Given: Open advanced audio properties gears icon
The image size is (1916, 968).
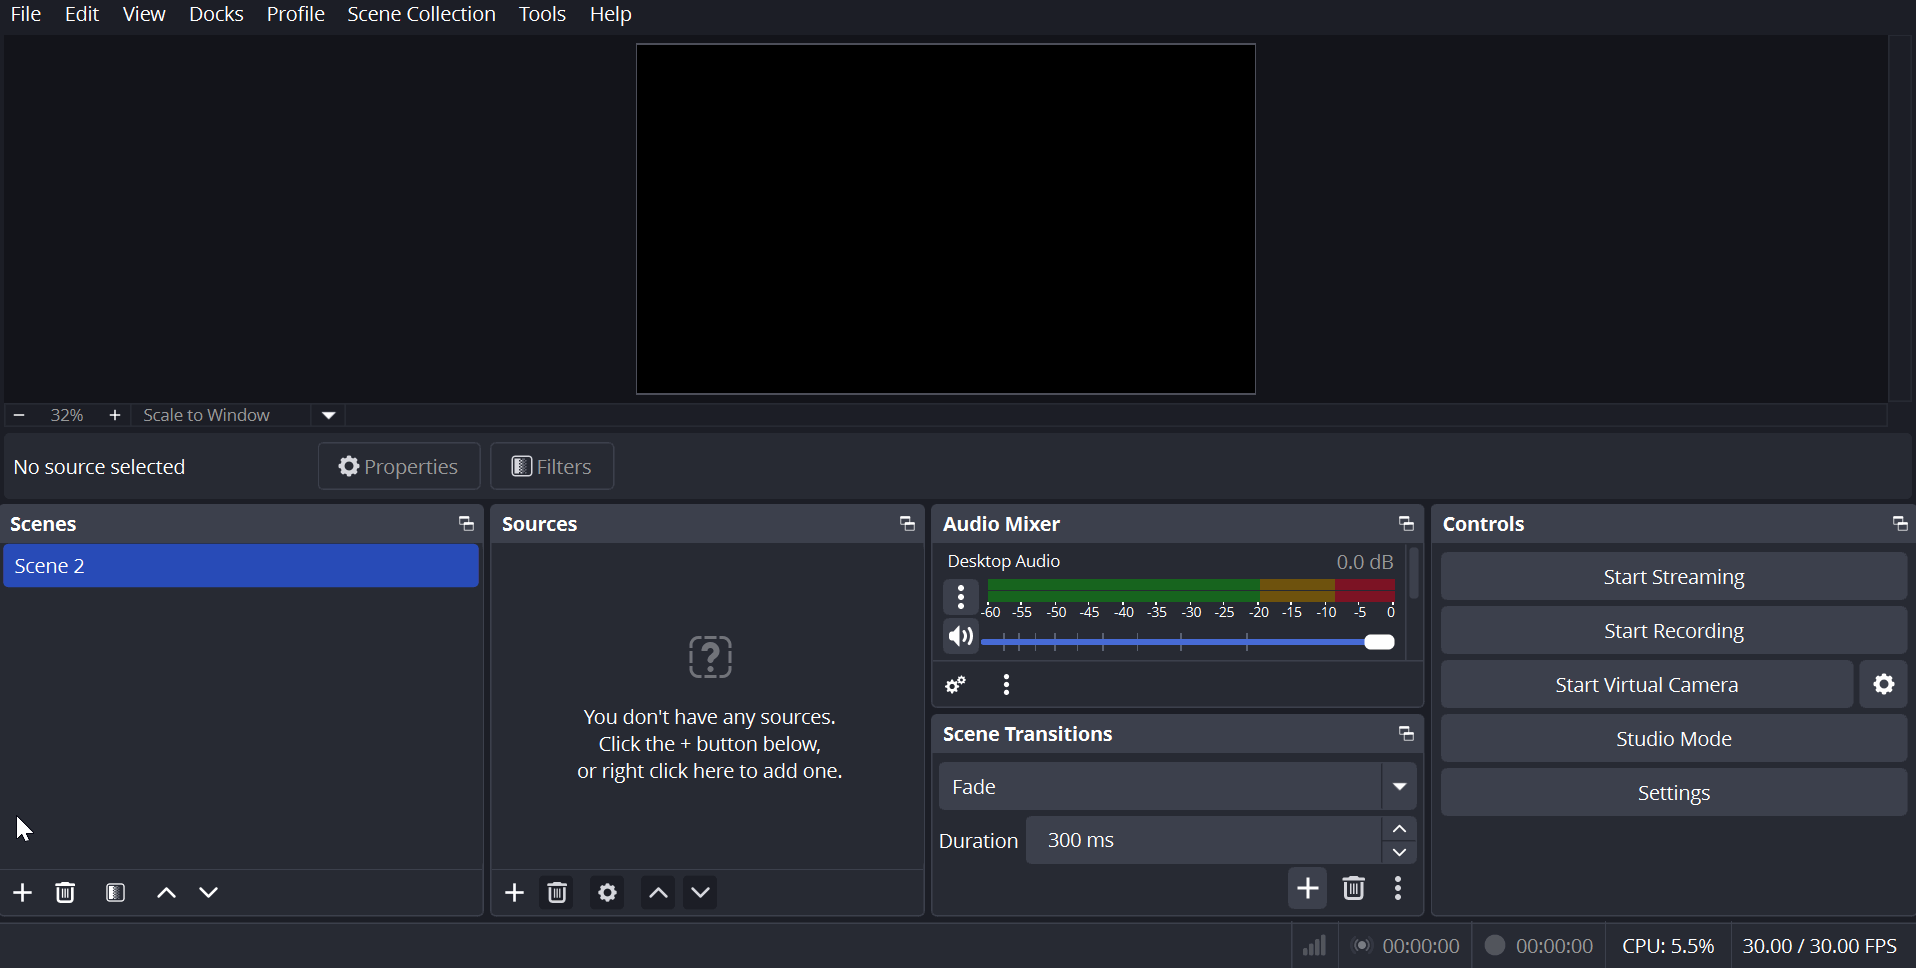Looking at the screenshot, I should (956, 686).
